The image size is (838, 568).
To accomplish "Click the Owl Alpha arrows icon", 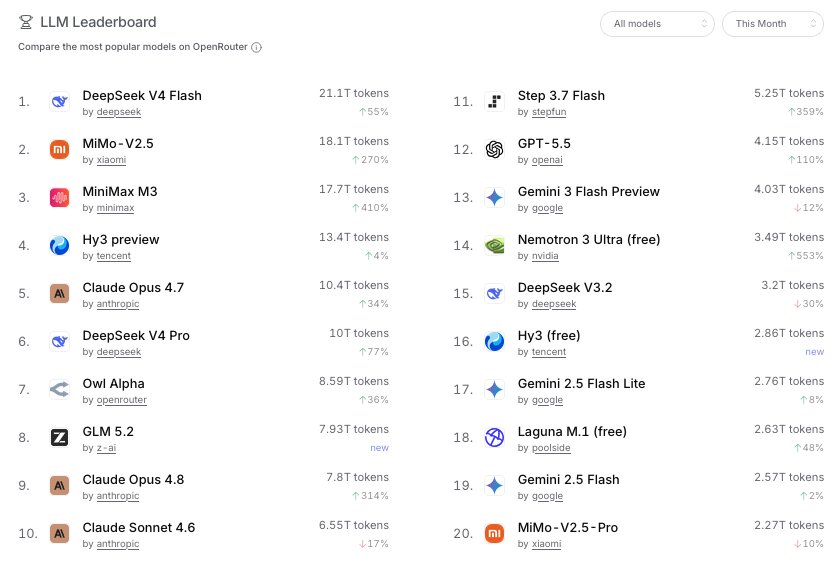I will pos(59,389).
